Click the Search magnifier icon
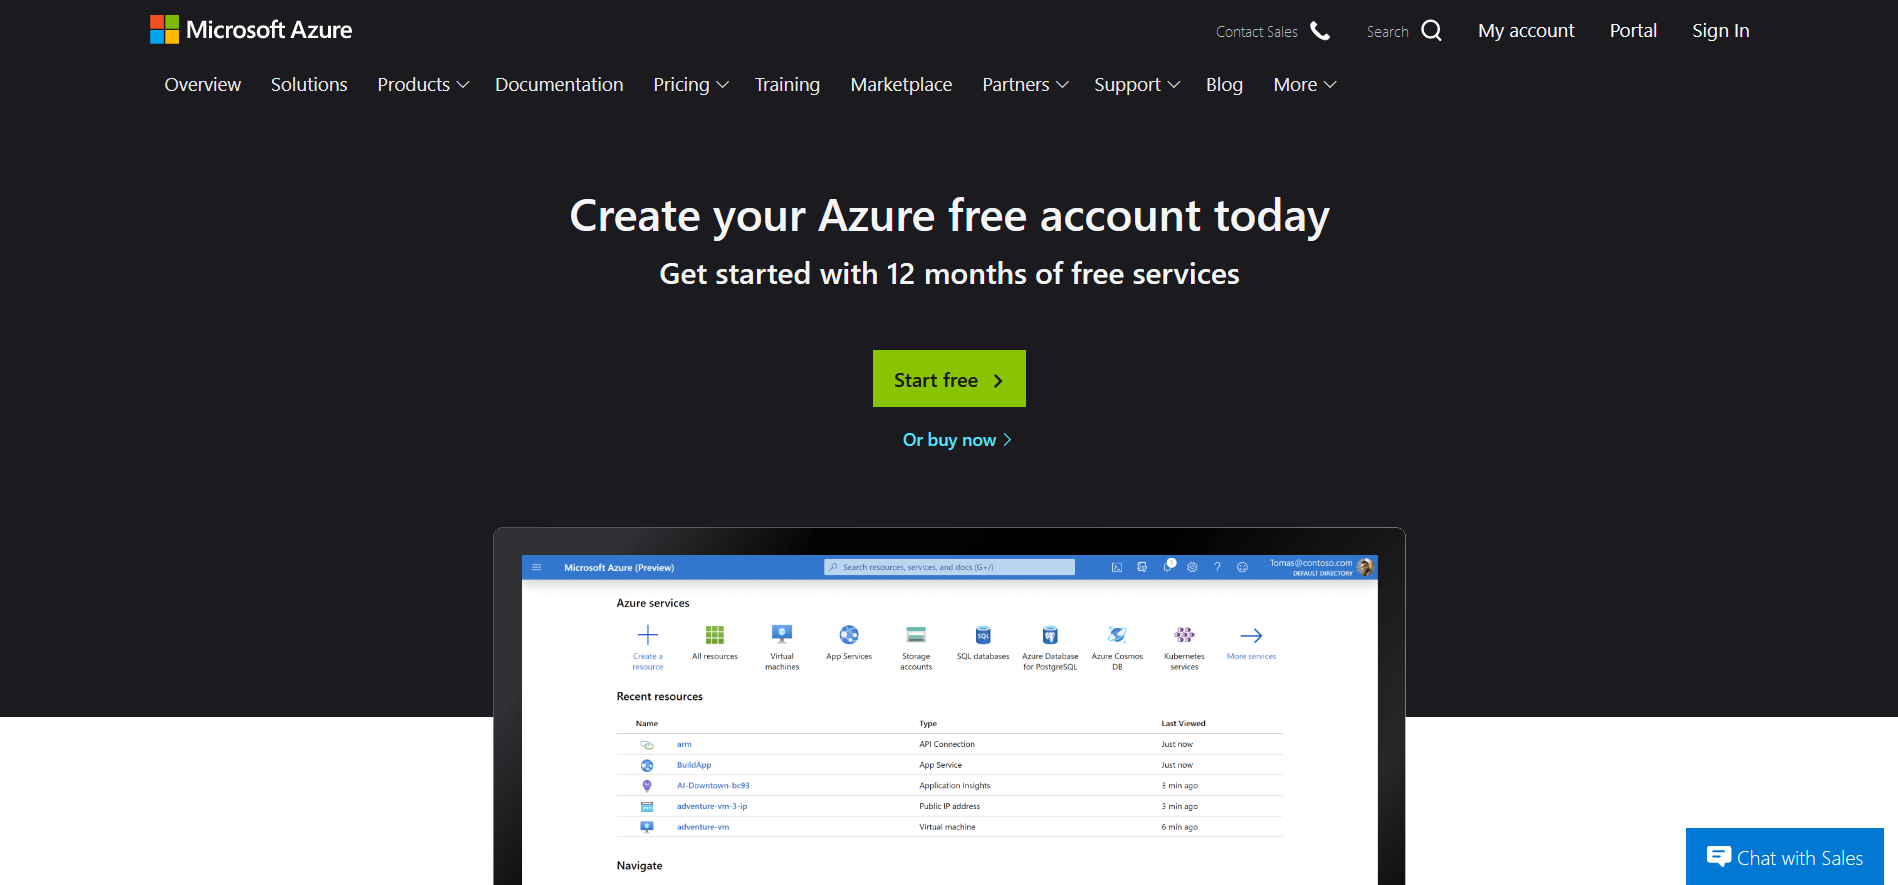 pyautogui.click(x=1431, y=31)
